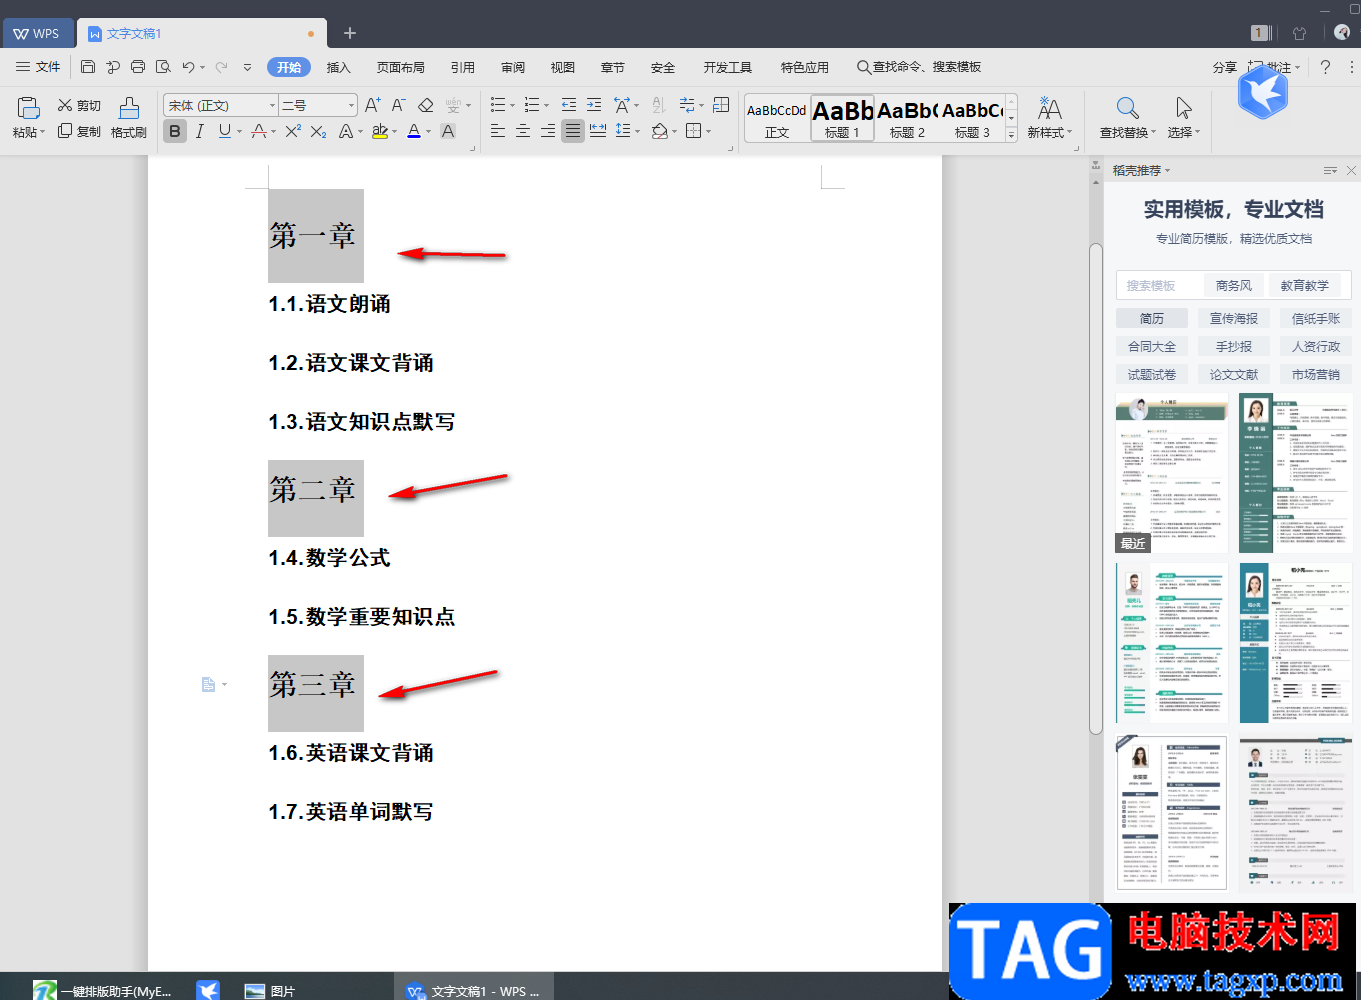Open quick access toolbar customize dropdown
Viewport: 1361px width, 1000px height.
point(247,67)
